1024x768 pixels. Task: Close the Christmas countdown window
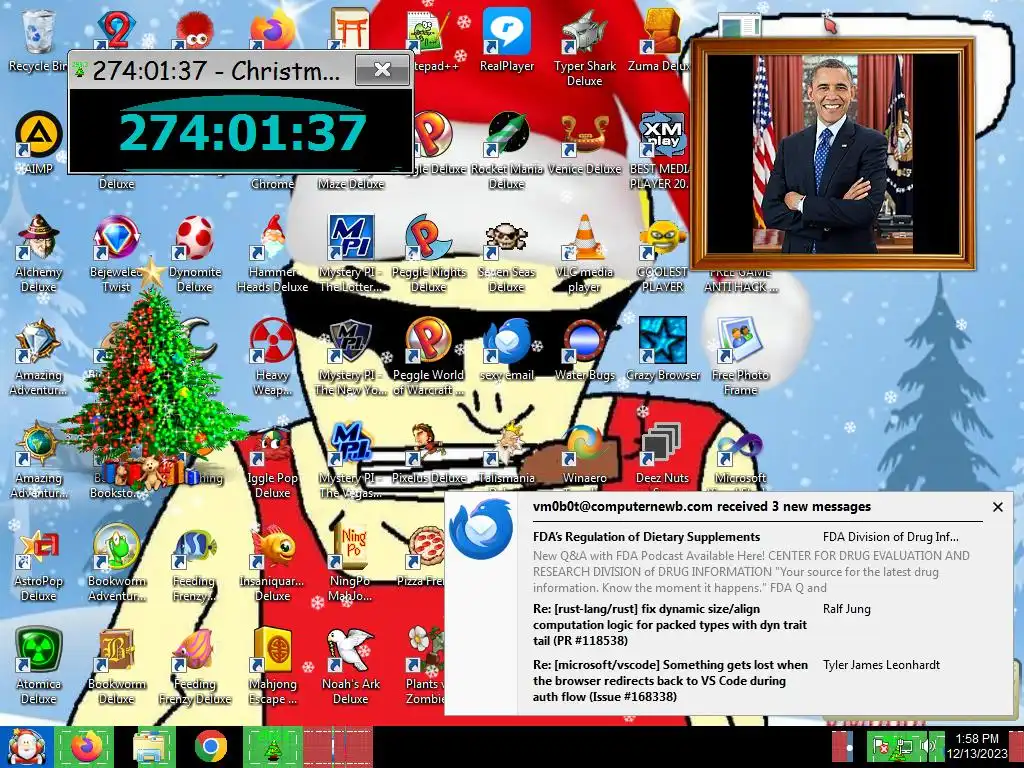[382, 70]
